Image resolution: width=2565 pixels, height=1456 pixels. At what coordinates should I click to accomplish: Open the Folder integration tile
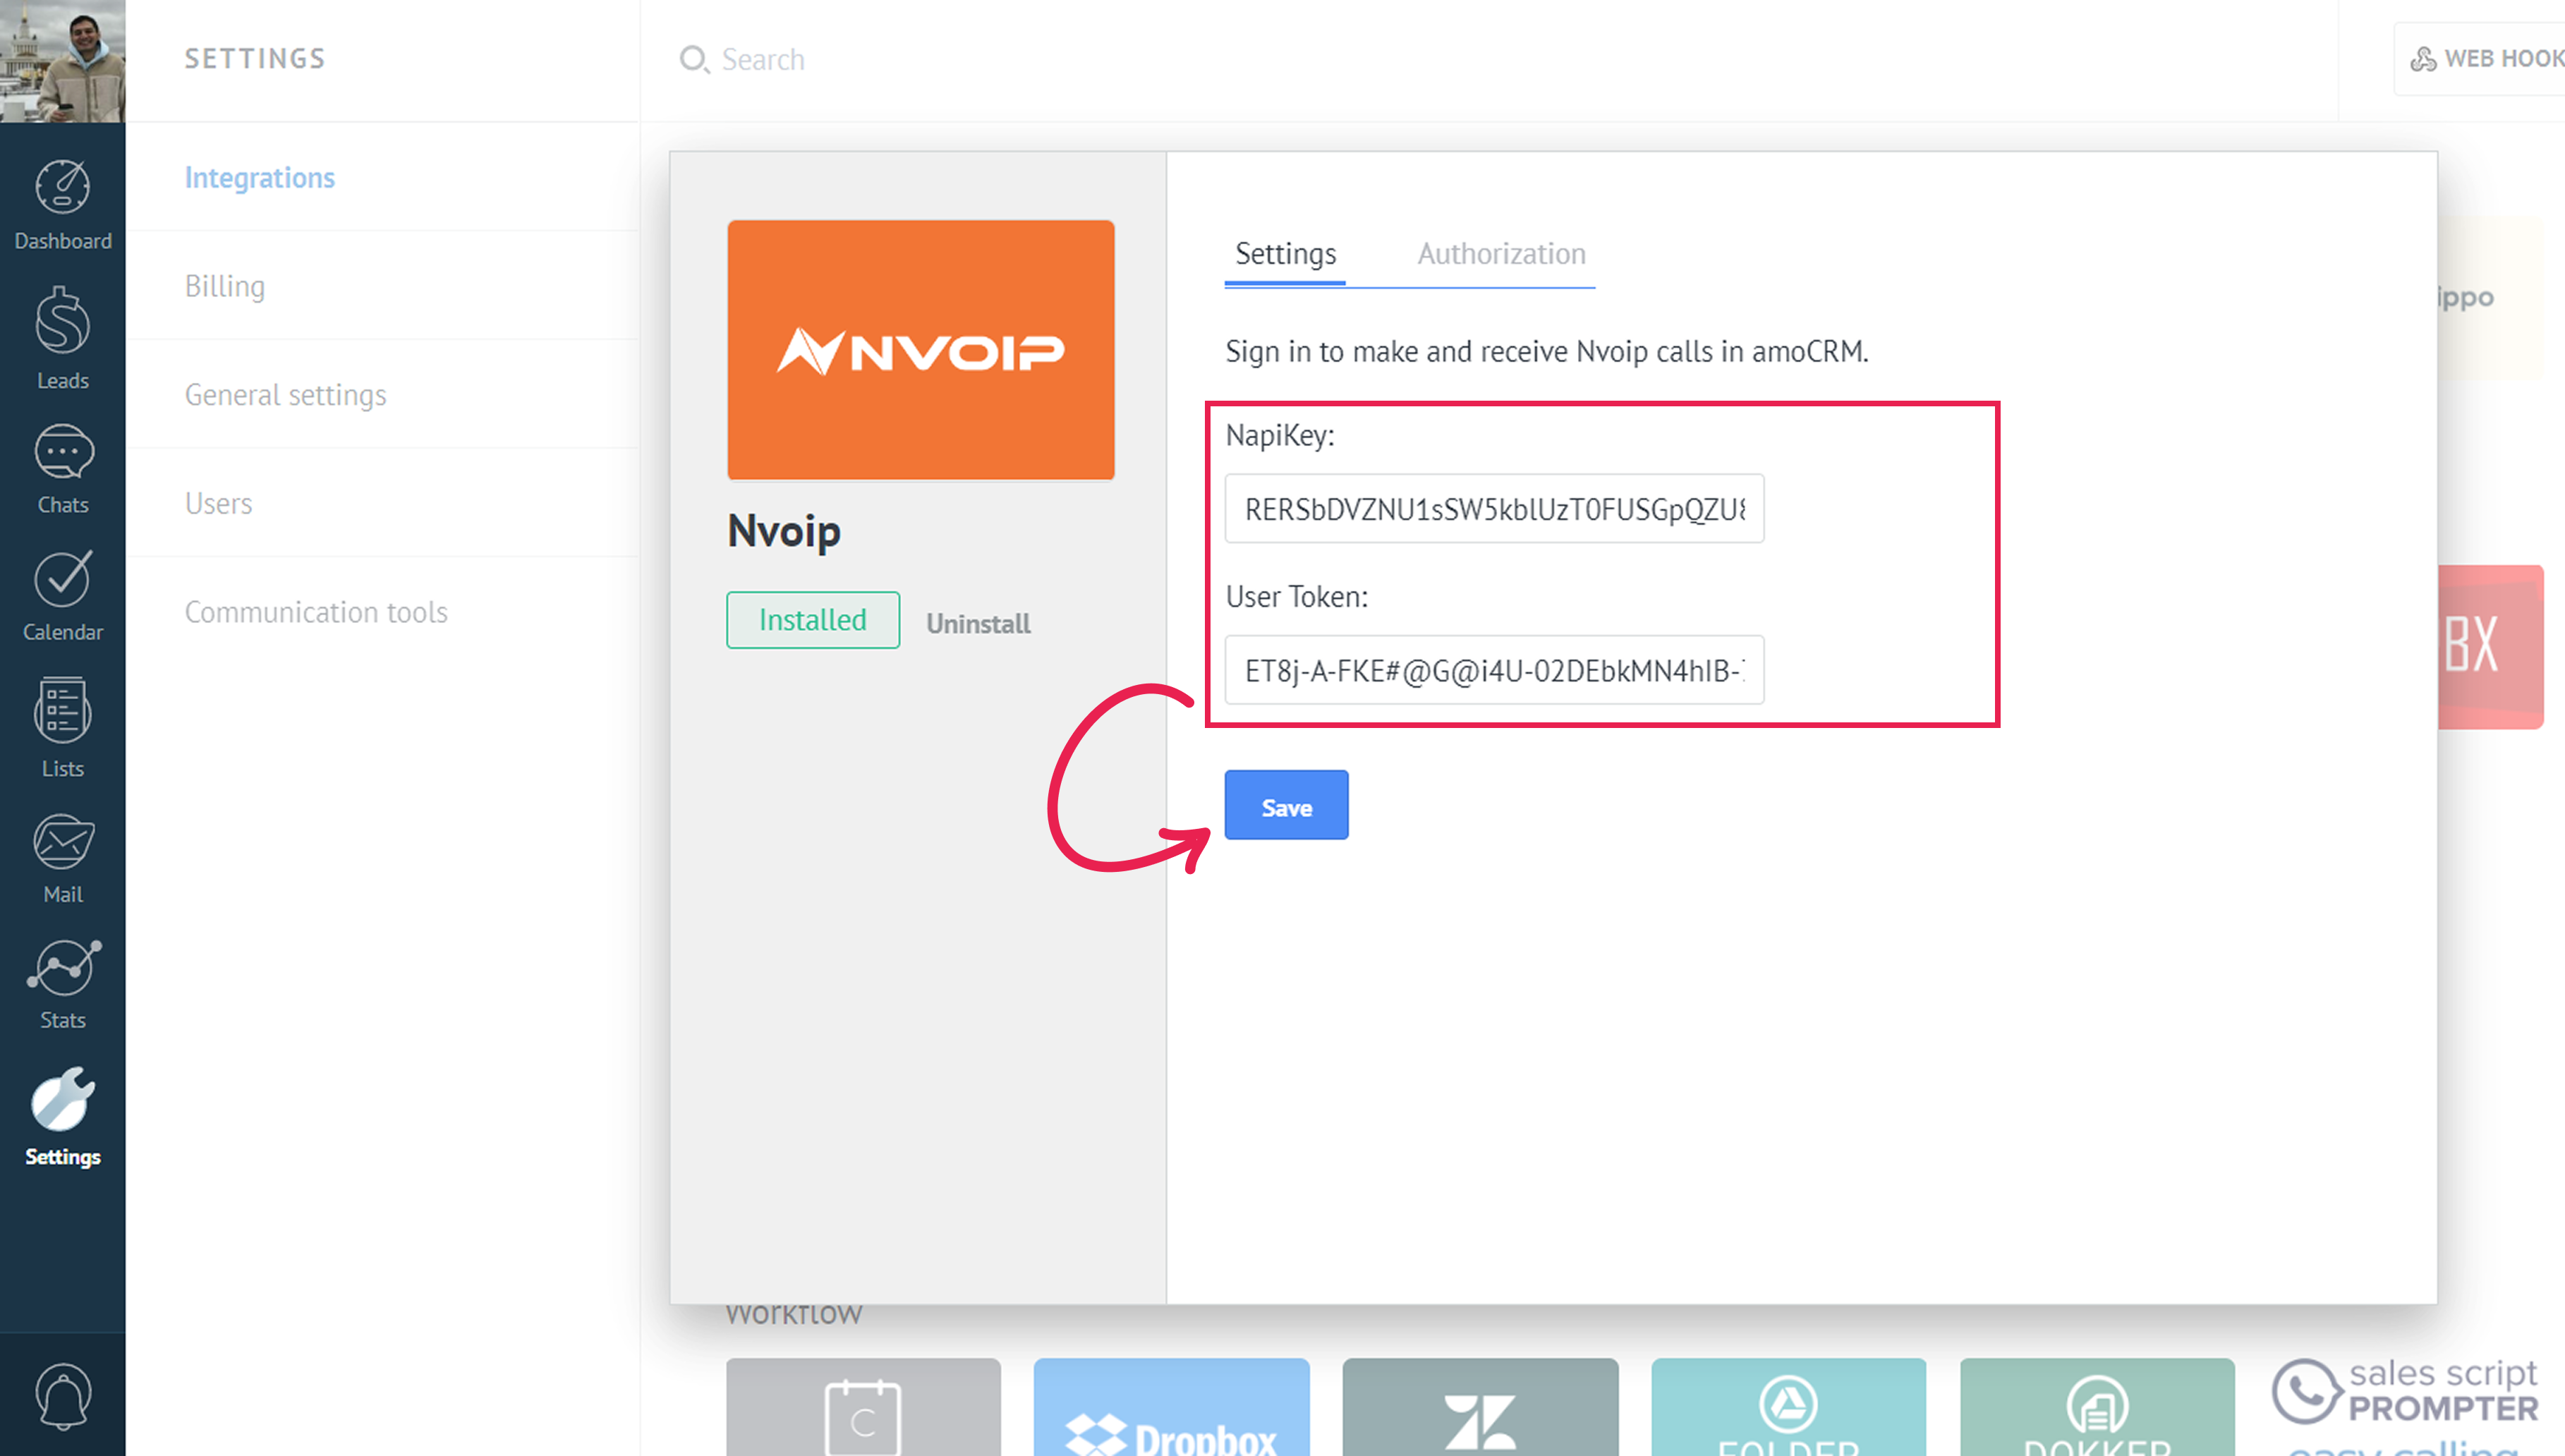1788,1407
